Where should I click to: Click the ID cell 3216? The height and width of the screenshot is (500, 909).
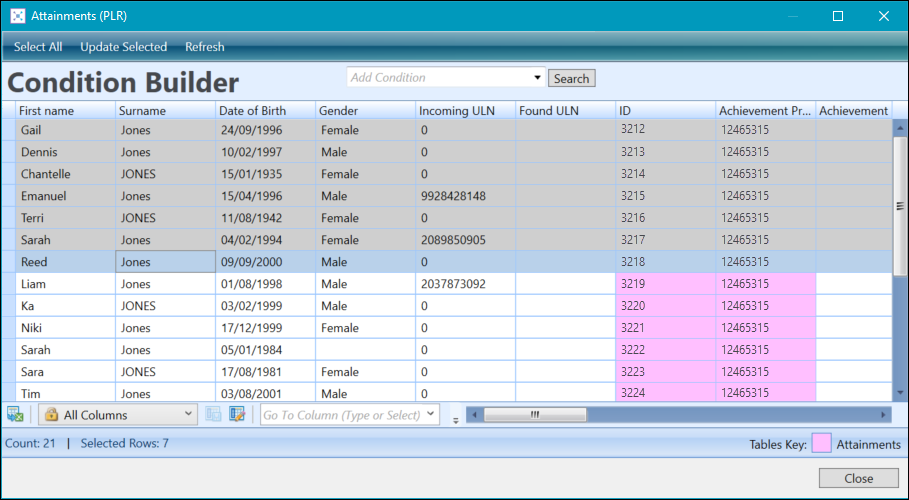click(x=666, y=218)
